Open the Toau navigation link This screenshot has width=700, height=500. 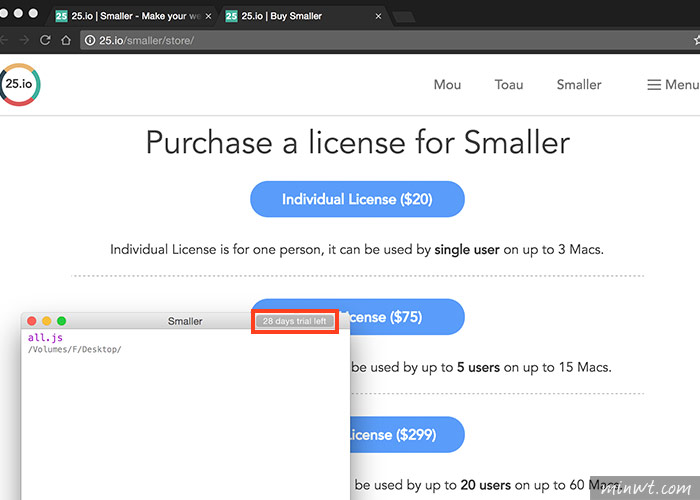pos(508,84)
